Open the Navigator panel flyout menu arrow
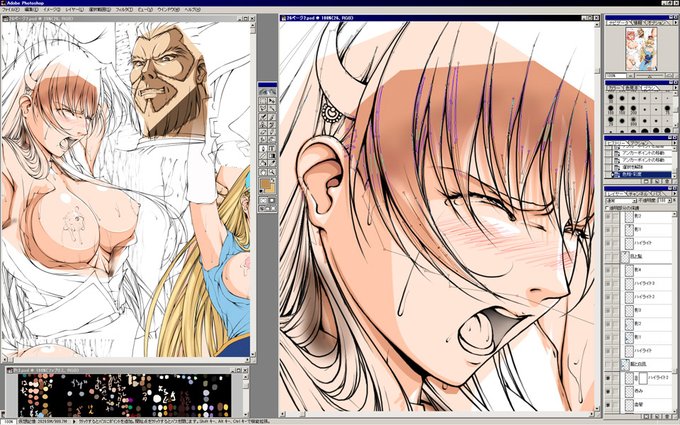This screenshot has width=680, height=425. point(676,22)
